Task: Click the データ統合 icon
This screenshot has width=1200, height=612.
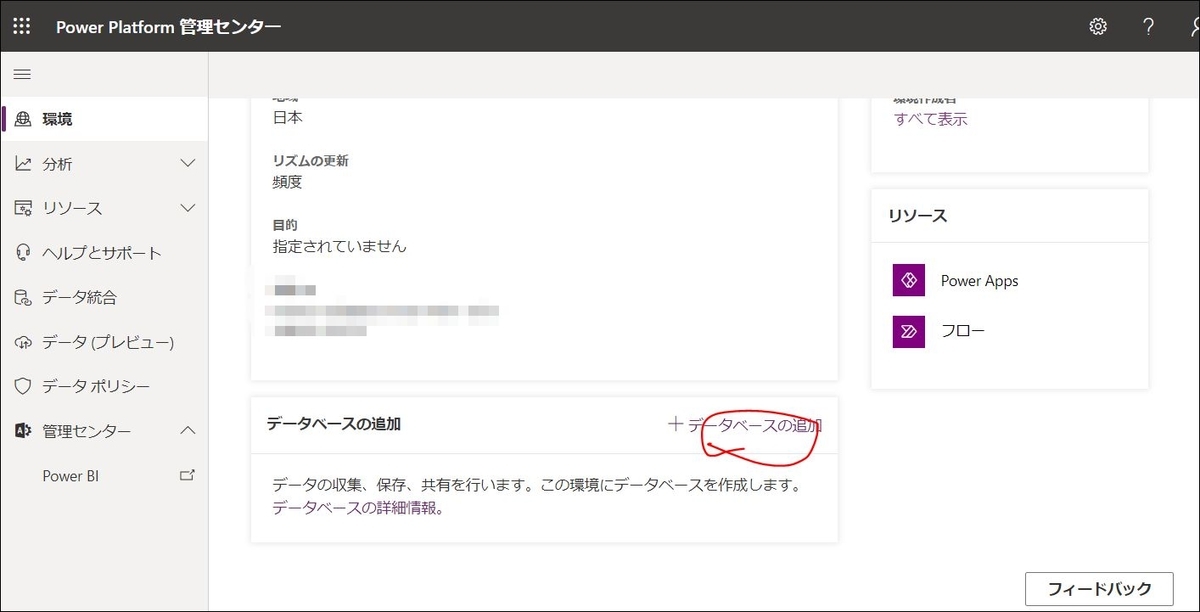Action: click(23, 297)
